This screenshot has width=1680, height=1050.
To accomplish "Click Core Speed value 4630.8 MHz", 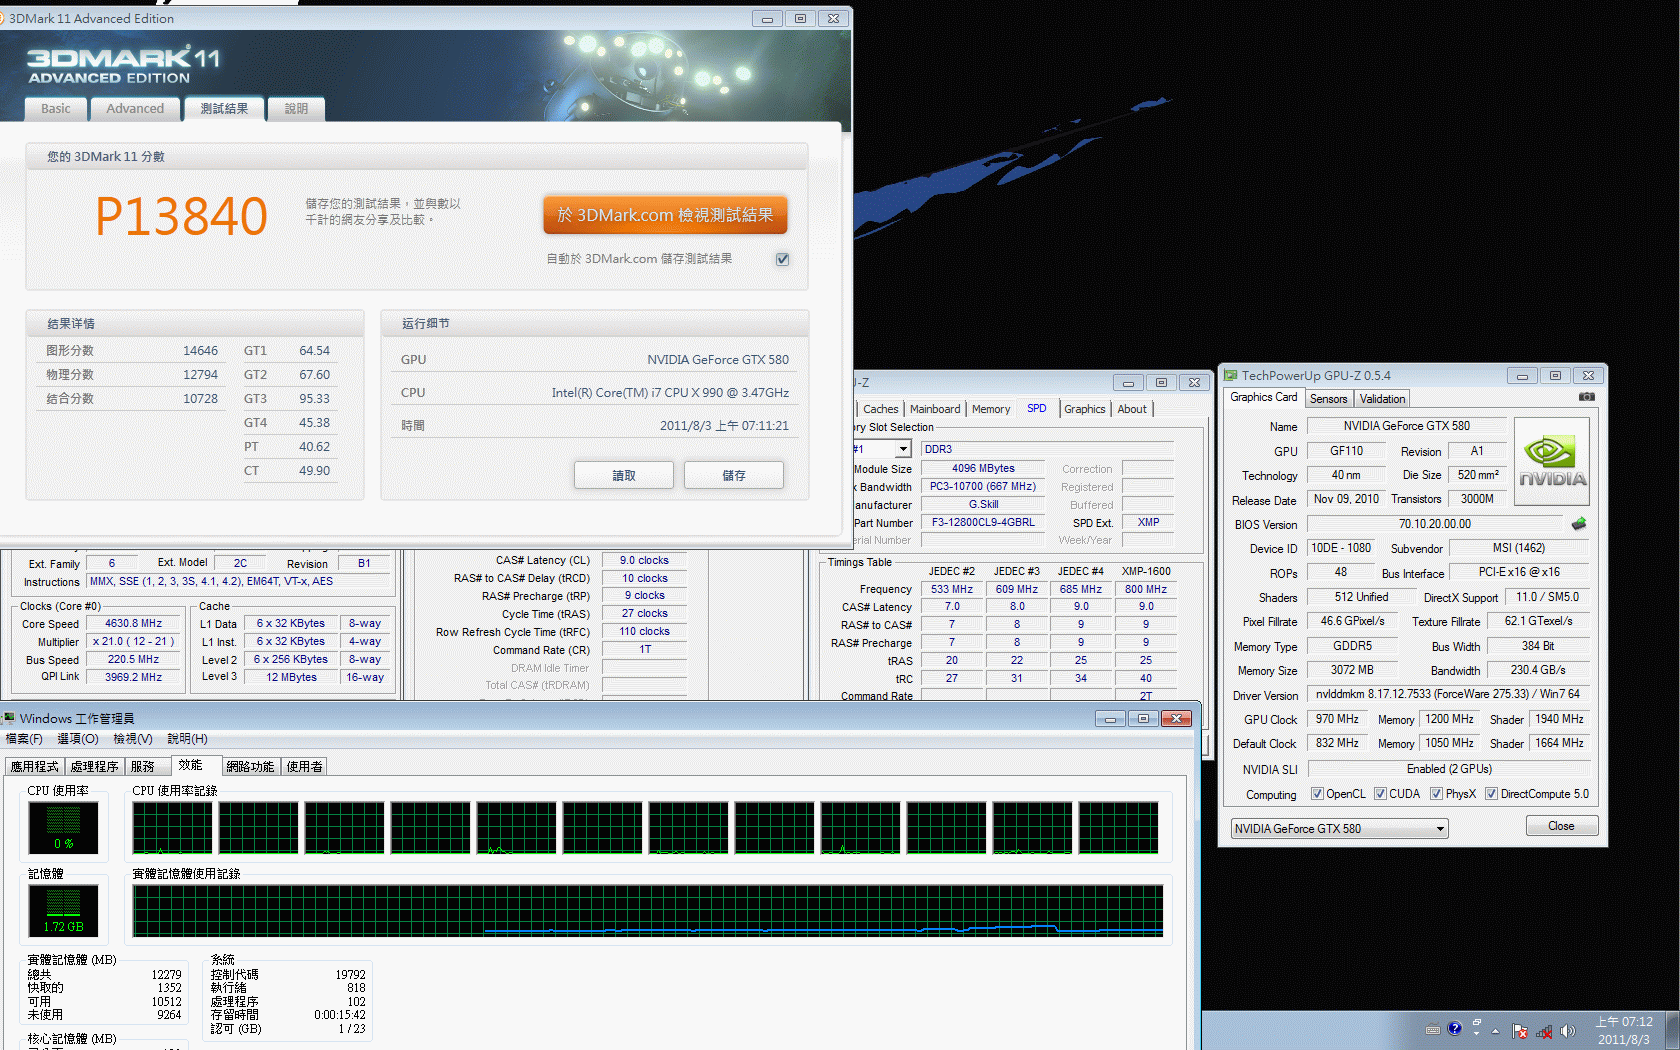I will tap(133, 623).
